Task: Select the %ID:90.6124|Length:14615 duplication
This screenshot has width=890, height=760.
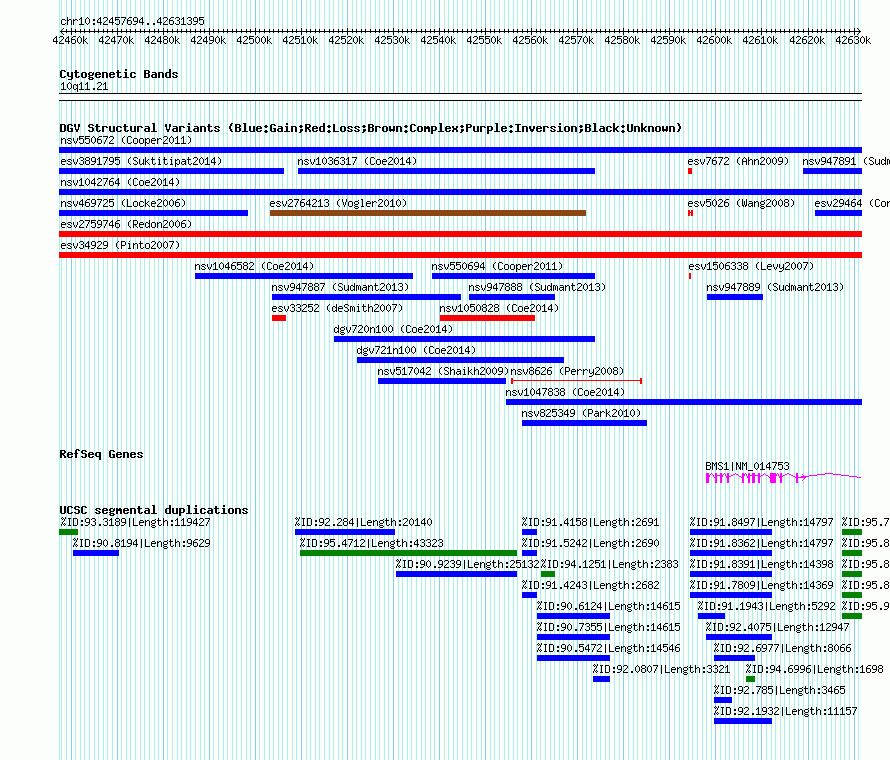Action: click(x=573, y=616)
